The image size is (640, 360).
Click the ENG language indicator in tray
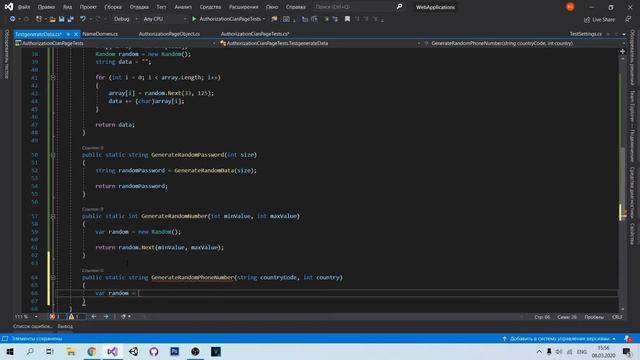pos(582,352)
